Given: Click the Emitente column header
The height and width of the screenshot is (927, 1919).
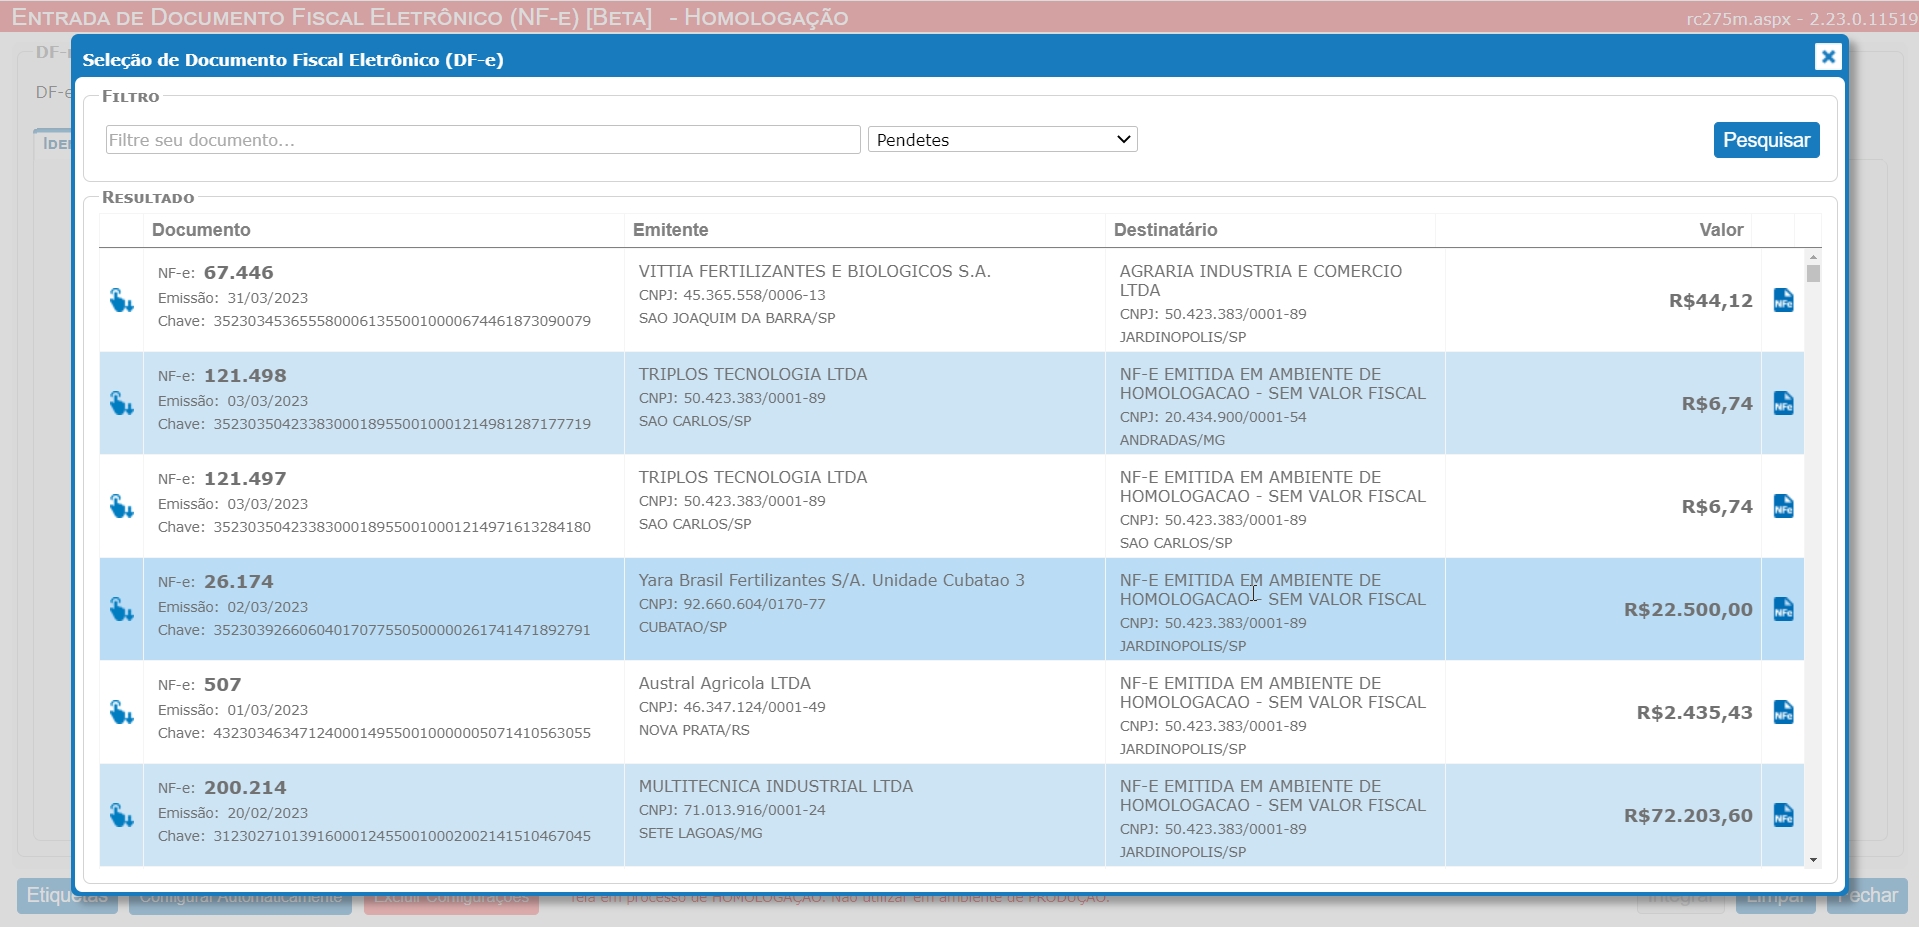Looking at the screenshot, I should click(x=670, y=230).
